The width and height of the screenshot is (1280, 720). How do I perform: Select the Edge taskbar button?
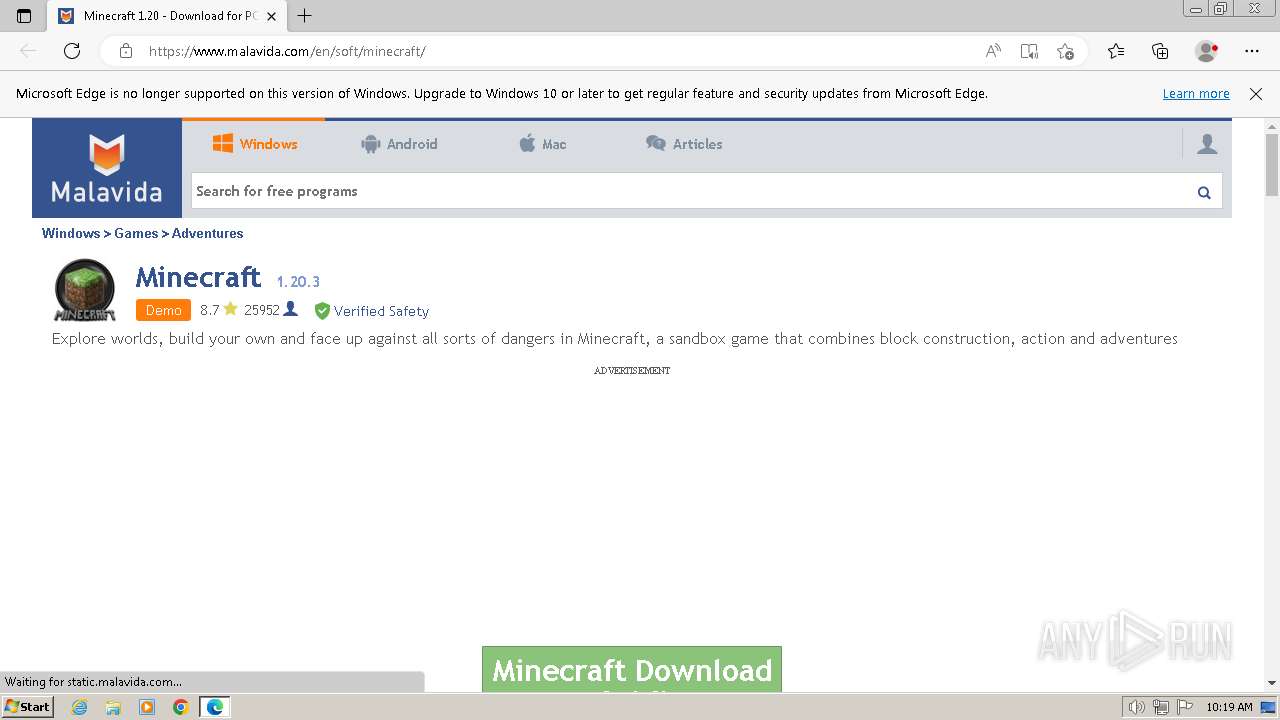click(215, 707)
